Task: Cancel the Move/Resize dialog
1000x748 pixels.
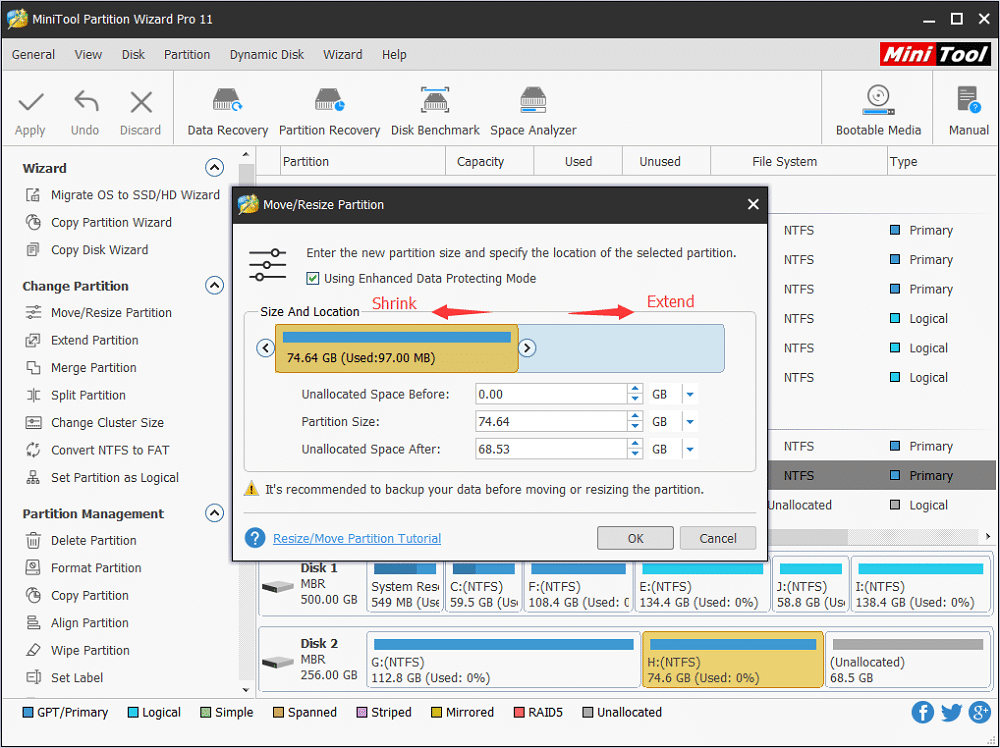Action: (x=718, y=538)
